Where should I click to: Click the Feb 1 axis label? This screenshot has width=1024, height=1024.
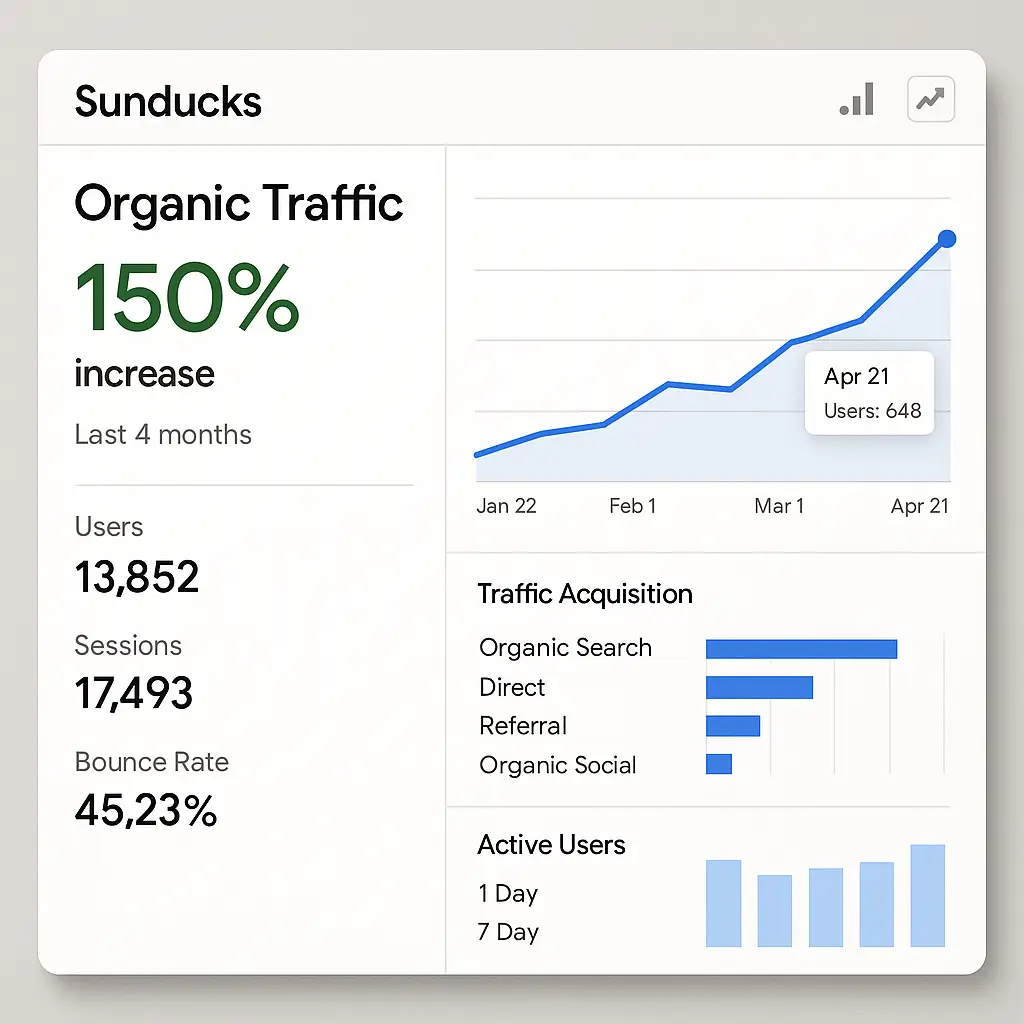click(632, 506)
